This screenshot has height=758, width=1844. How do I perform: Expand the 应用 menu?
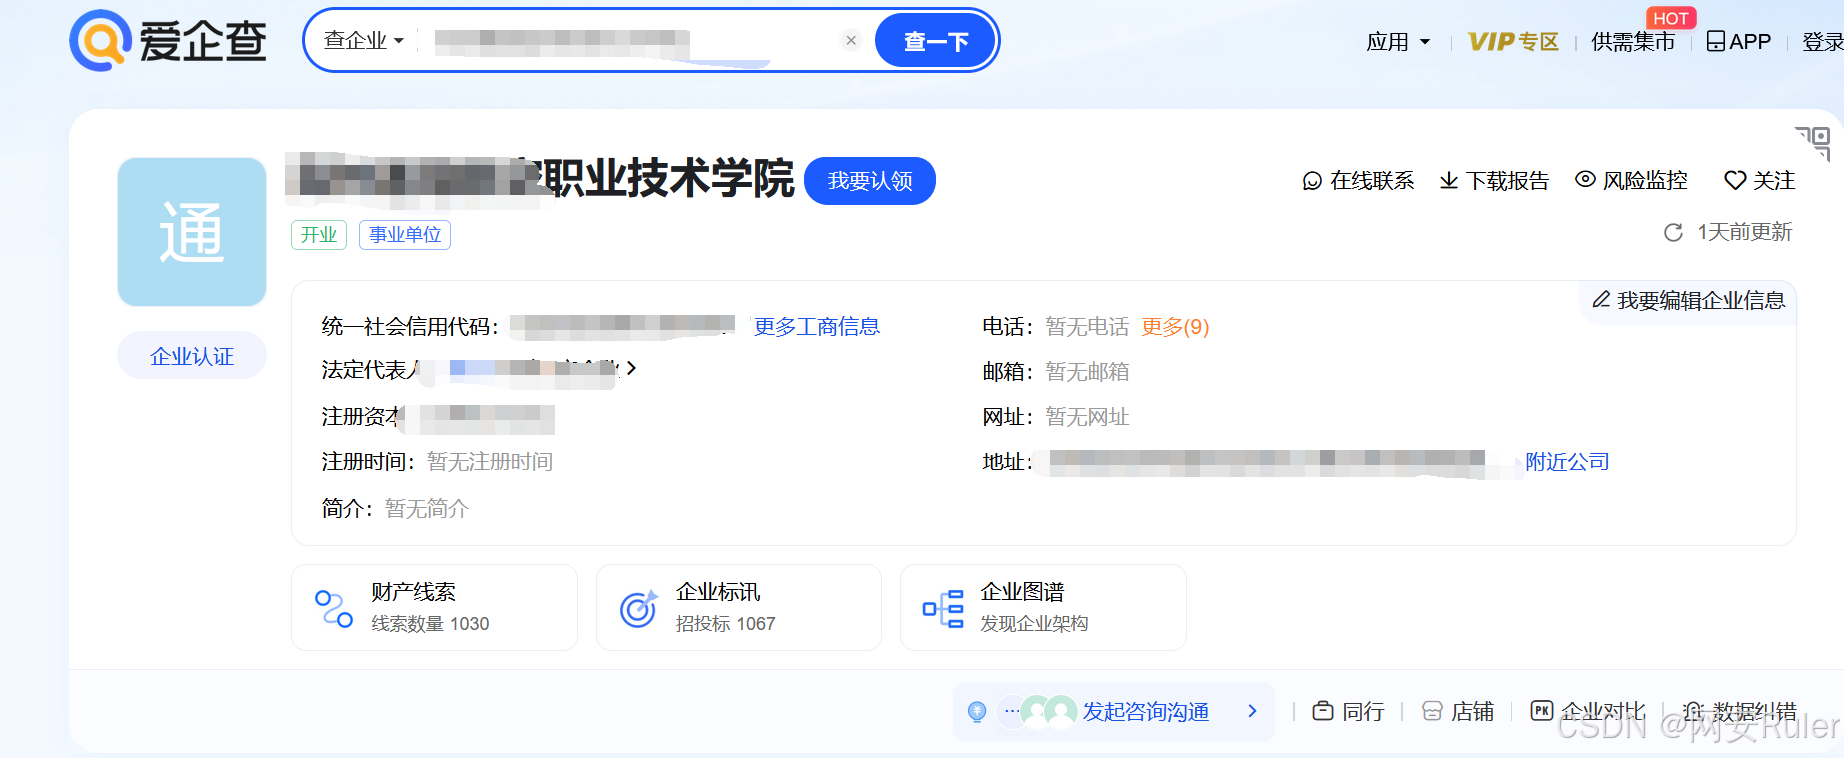(1398, 42)
